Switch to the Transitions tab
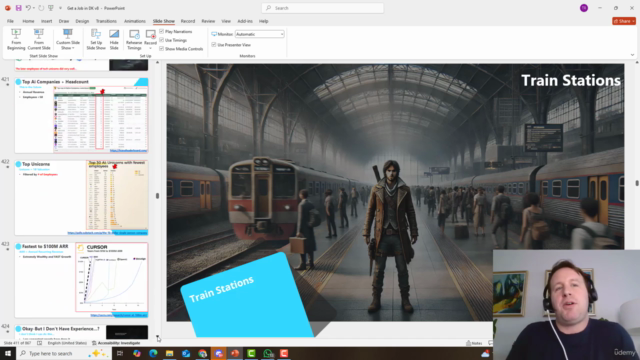The image size is (640, 360). (x=106, y=21)
